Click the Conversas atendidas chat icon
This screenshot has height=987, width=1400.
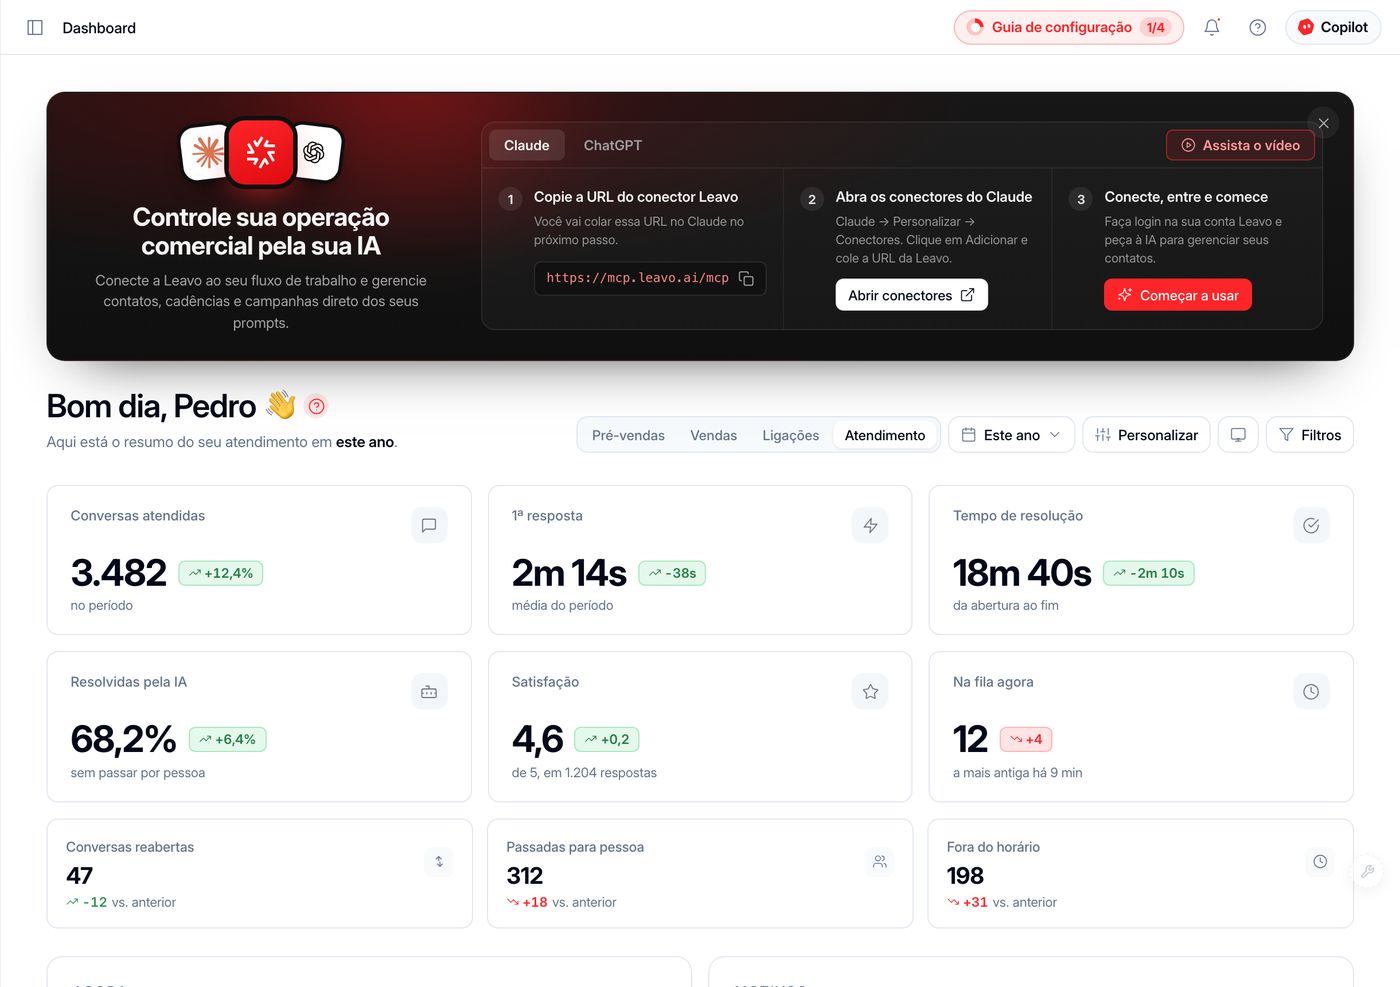point(429,526)
